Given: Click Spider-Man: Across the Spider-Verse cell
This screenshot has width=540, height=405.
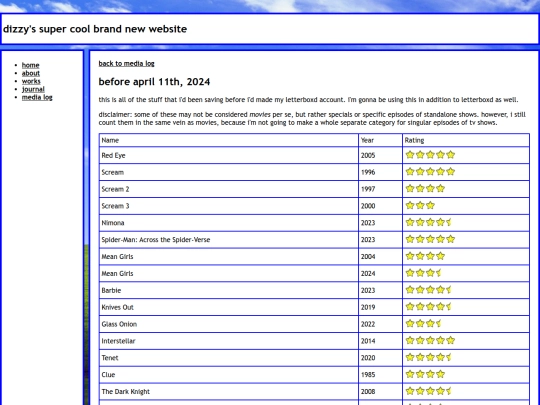Looking at the screenshot, I should pos(229,240).
